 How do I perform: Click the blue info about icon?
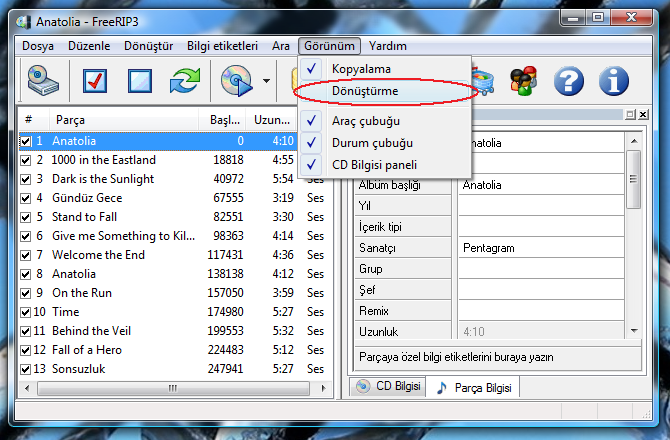pos(614,81)
